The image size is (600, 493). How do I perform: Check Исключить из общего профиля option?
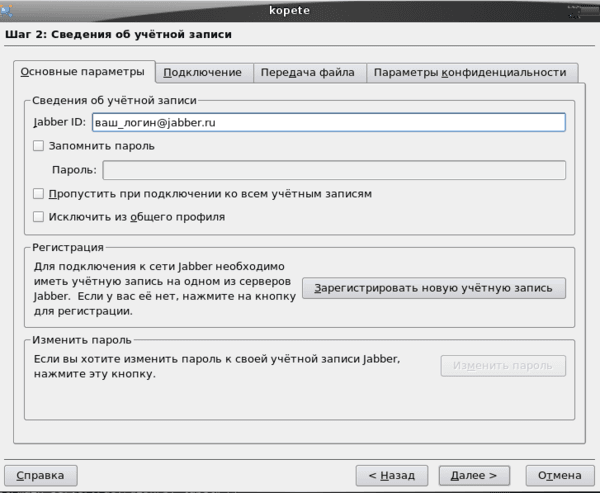coord(38,217)
